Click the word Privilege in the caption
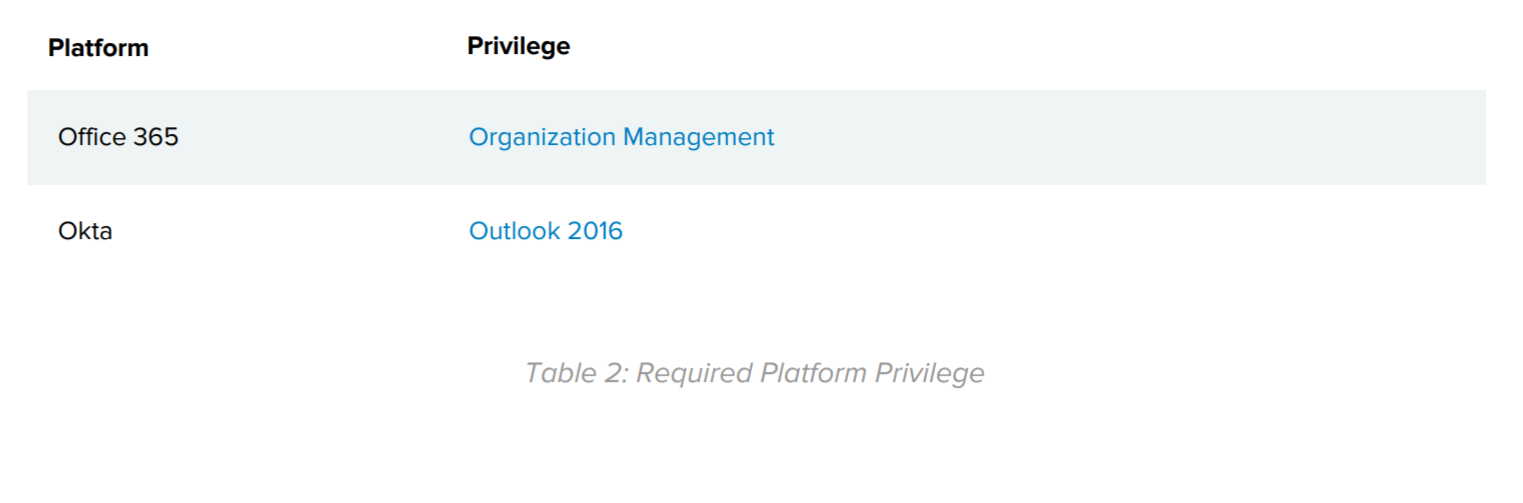The width and height of the screenshot is (1523, 503). (929, 373)
